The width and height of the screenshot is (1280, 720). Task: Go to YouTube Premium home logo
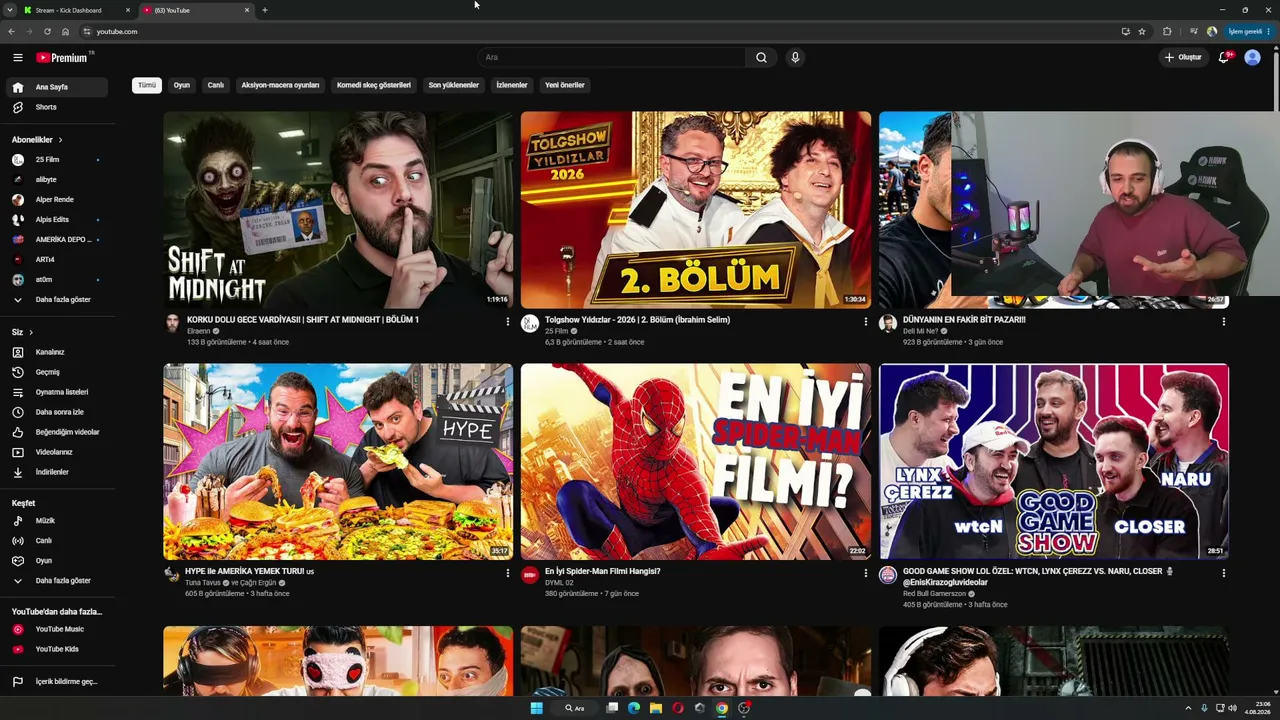(x=62, y=57)
